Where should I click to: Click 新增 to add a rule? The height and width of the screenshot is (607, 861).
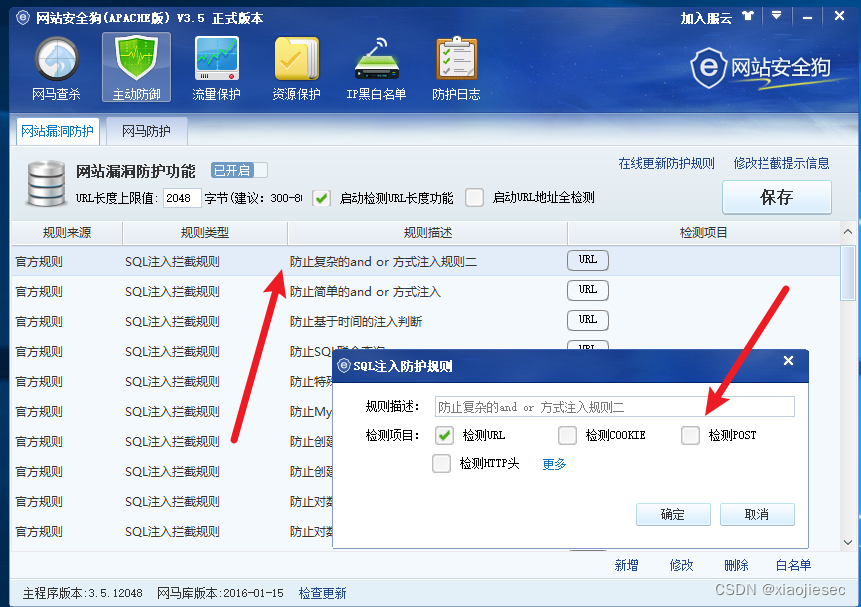tap(627, 565)
